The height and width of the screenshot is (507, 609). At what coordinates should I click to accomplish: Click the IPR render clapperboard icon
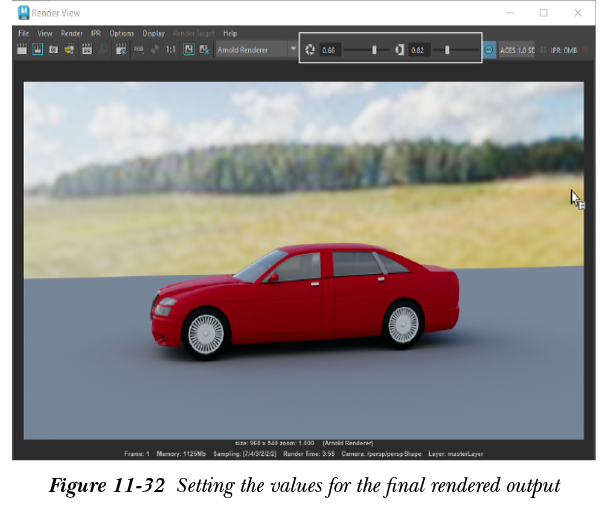(87, 49)
